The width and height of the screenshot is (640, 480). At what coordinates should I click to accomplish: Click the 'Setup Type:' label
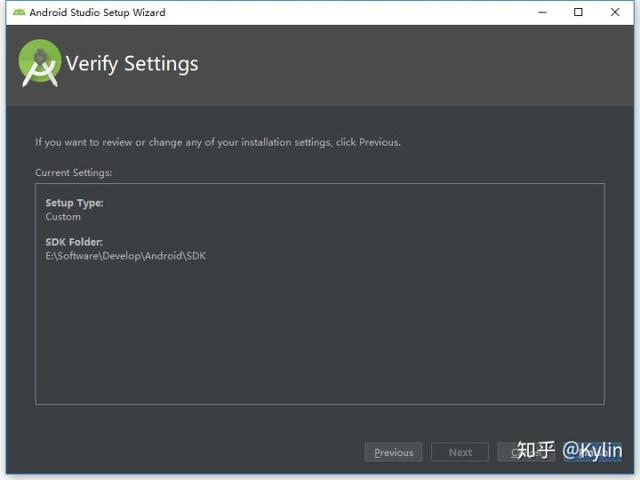pyautogui.click(x=74, y=203)
